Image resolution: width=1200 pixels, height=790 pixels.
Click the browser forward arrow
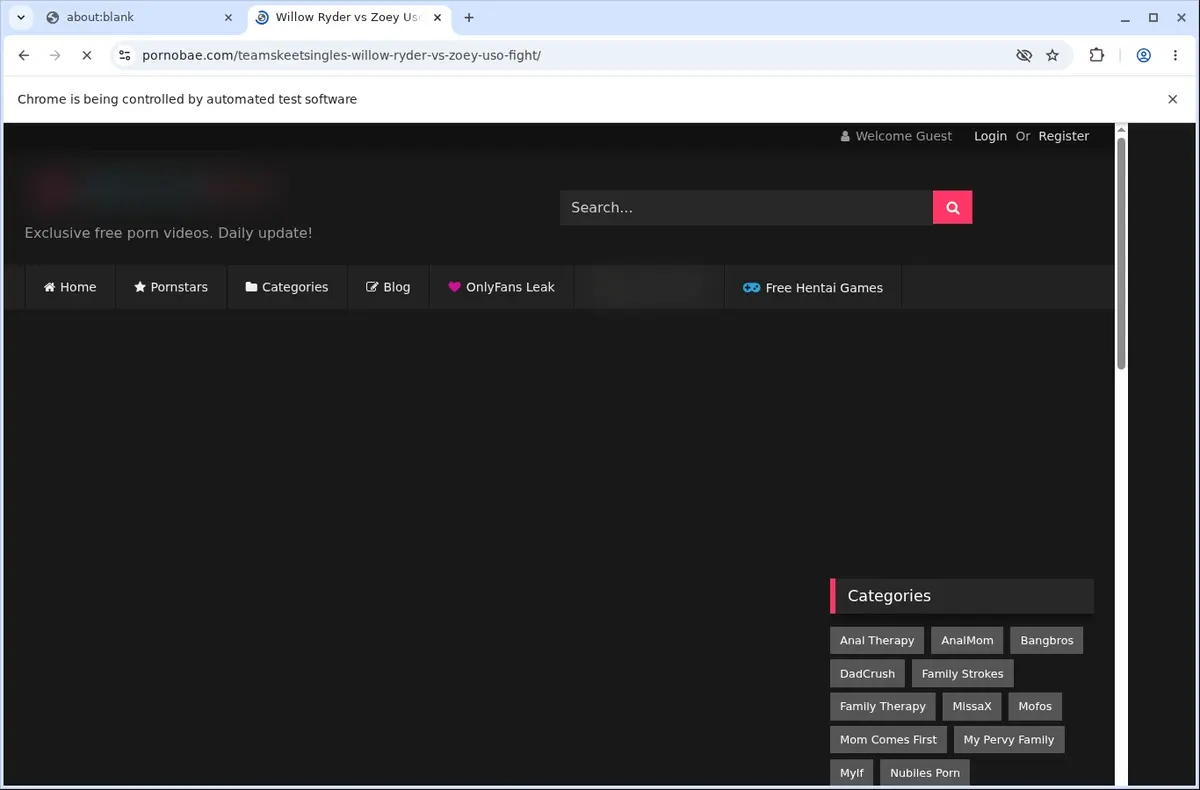click(x=55, y=56)
